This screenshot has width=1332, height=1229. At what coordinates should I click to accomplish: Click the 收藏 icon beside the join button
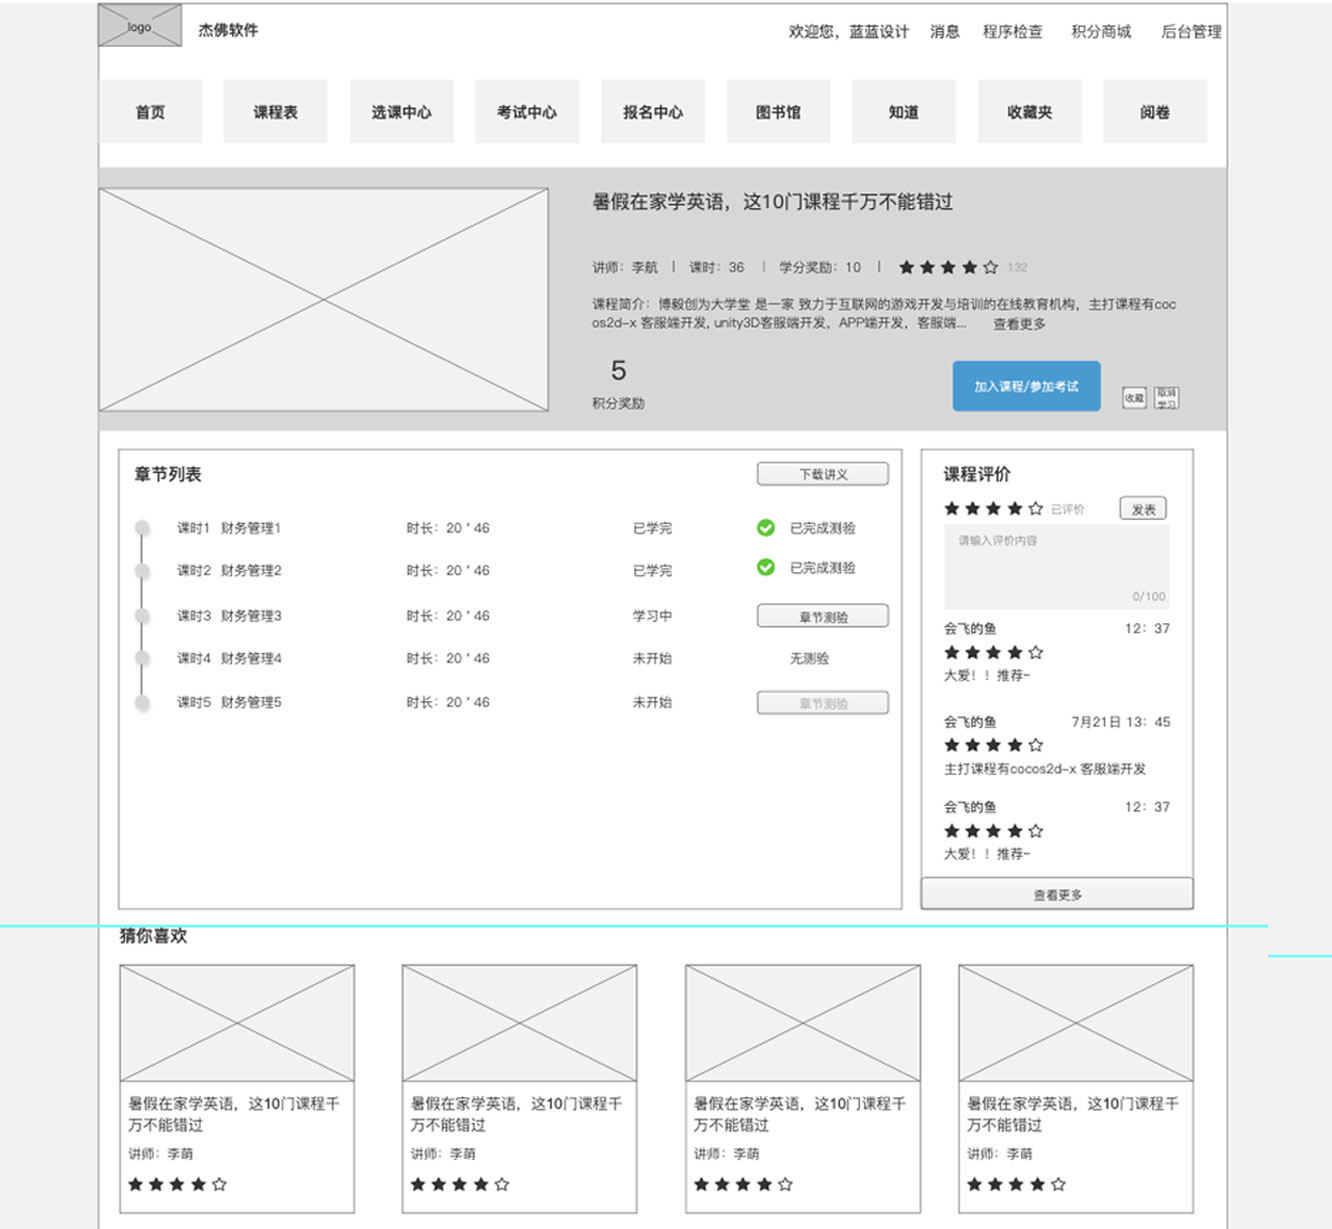pos(1133,398)
